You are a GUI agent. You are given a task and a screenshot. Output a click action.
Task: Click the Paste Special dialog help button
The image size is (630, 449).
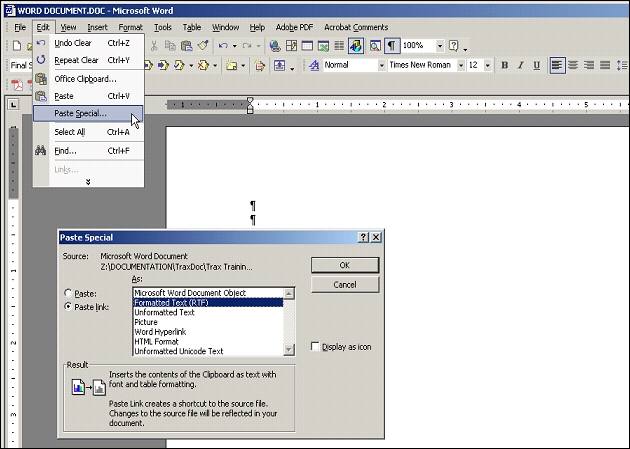pyautogui.click(x=363, y=237)
